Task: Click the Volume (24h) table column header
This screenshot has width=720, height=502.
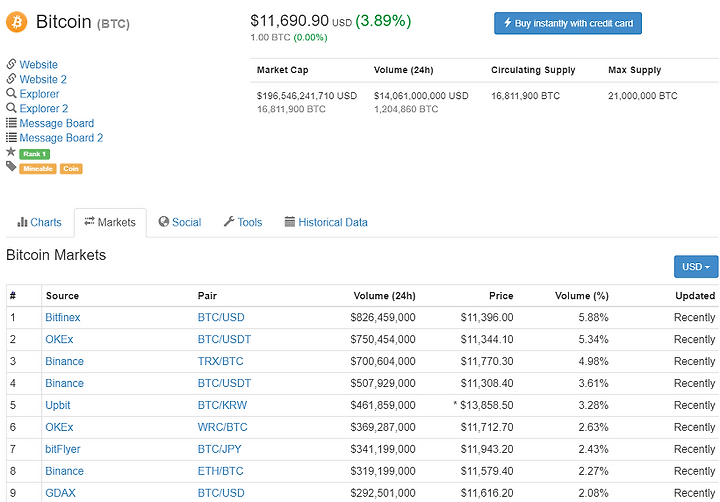Action: (x=384, y=296)
